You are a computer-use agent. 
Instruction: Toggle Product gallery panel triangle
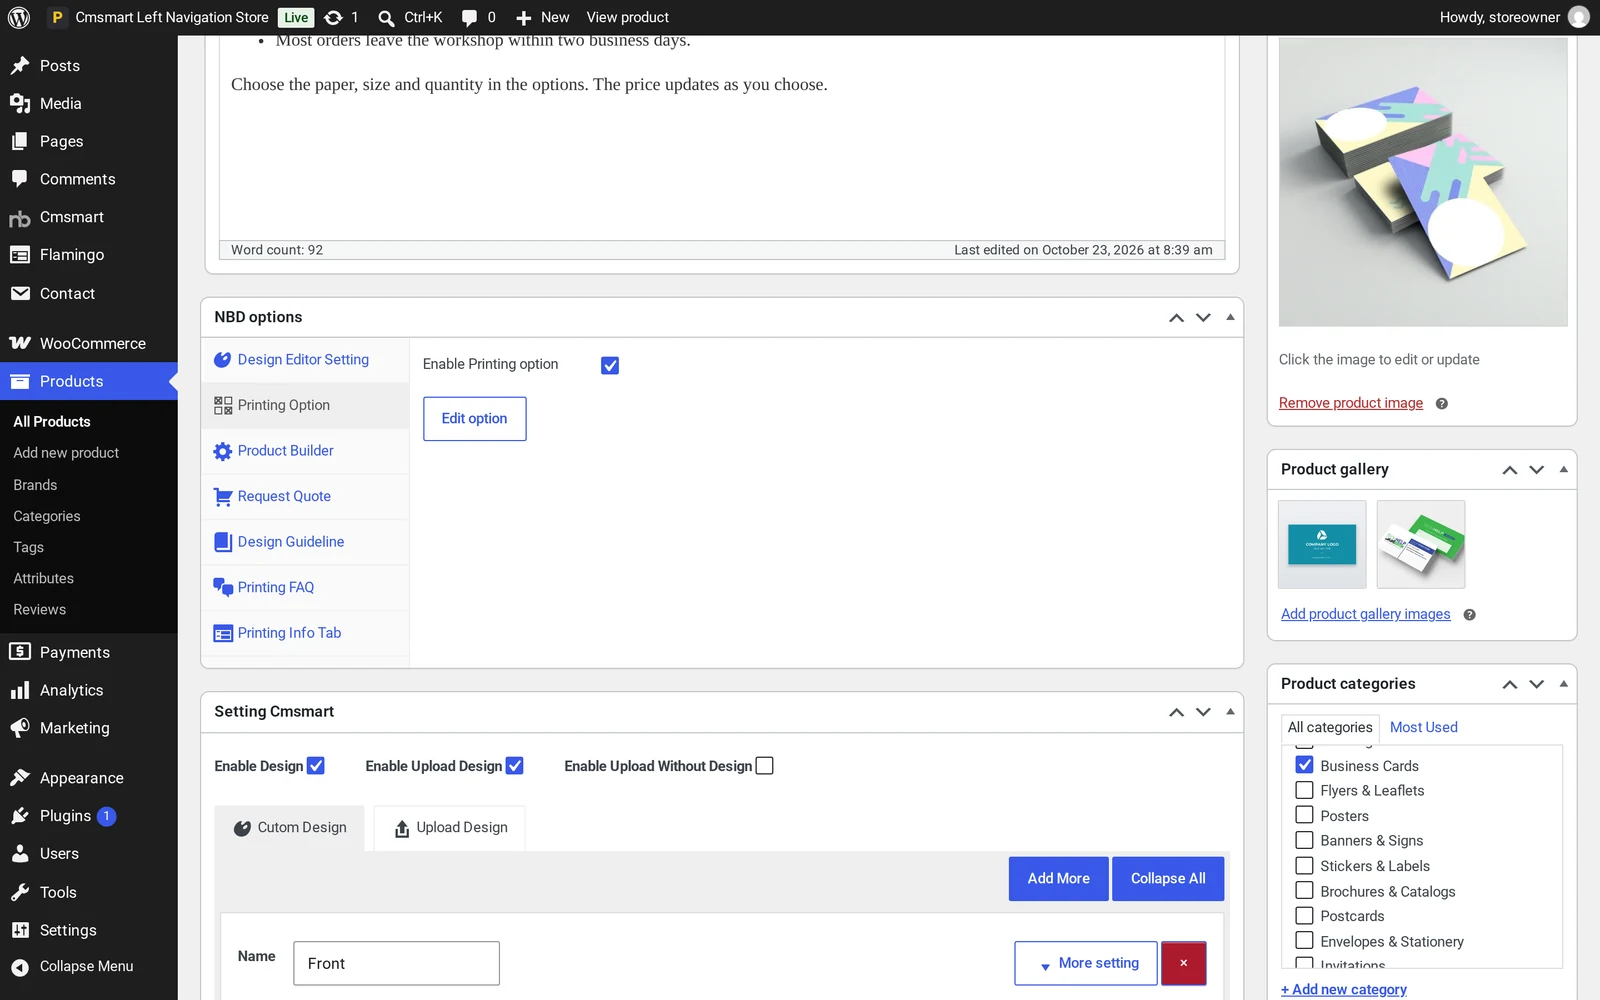point(1563,469)
